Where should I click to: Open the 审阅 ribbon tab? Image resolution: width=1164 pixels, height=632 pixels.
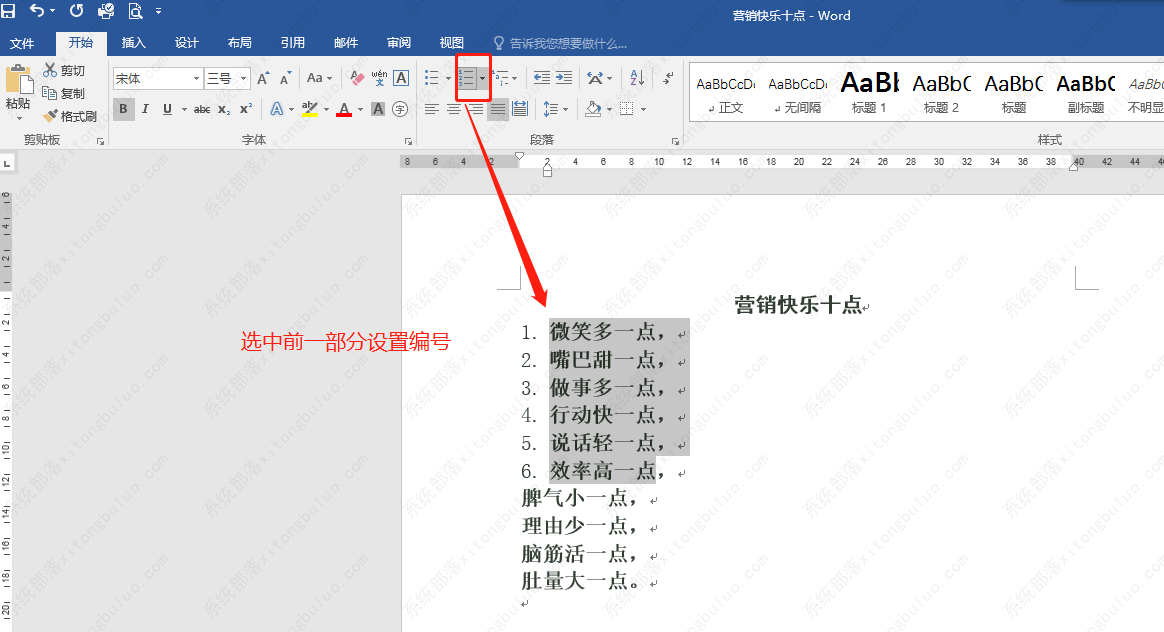398,43
